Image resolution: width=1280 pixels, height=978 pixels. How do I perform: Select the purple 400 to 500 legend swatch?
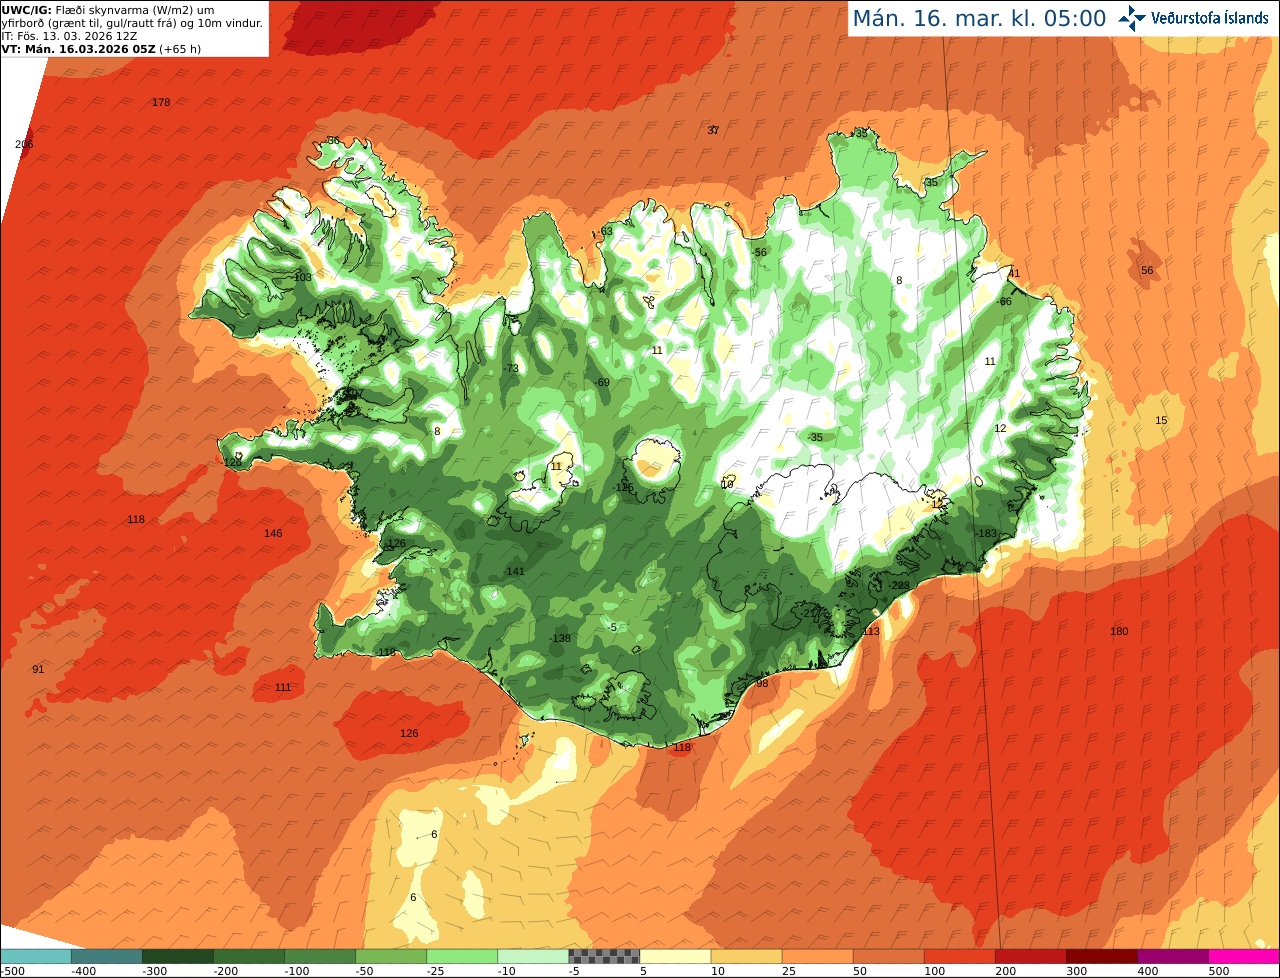1173,956
